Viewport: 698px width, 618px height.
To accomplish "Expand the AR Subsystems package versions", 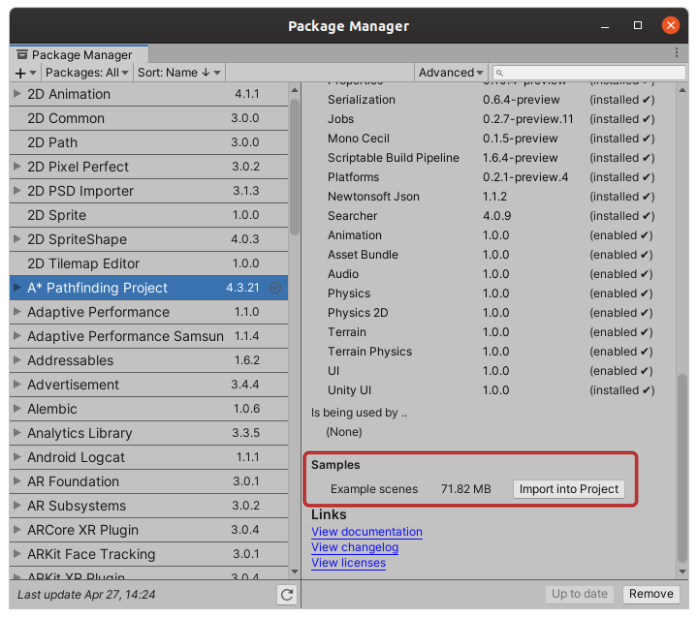I will pos(17,505).
